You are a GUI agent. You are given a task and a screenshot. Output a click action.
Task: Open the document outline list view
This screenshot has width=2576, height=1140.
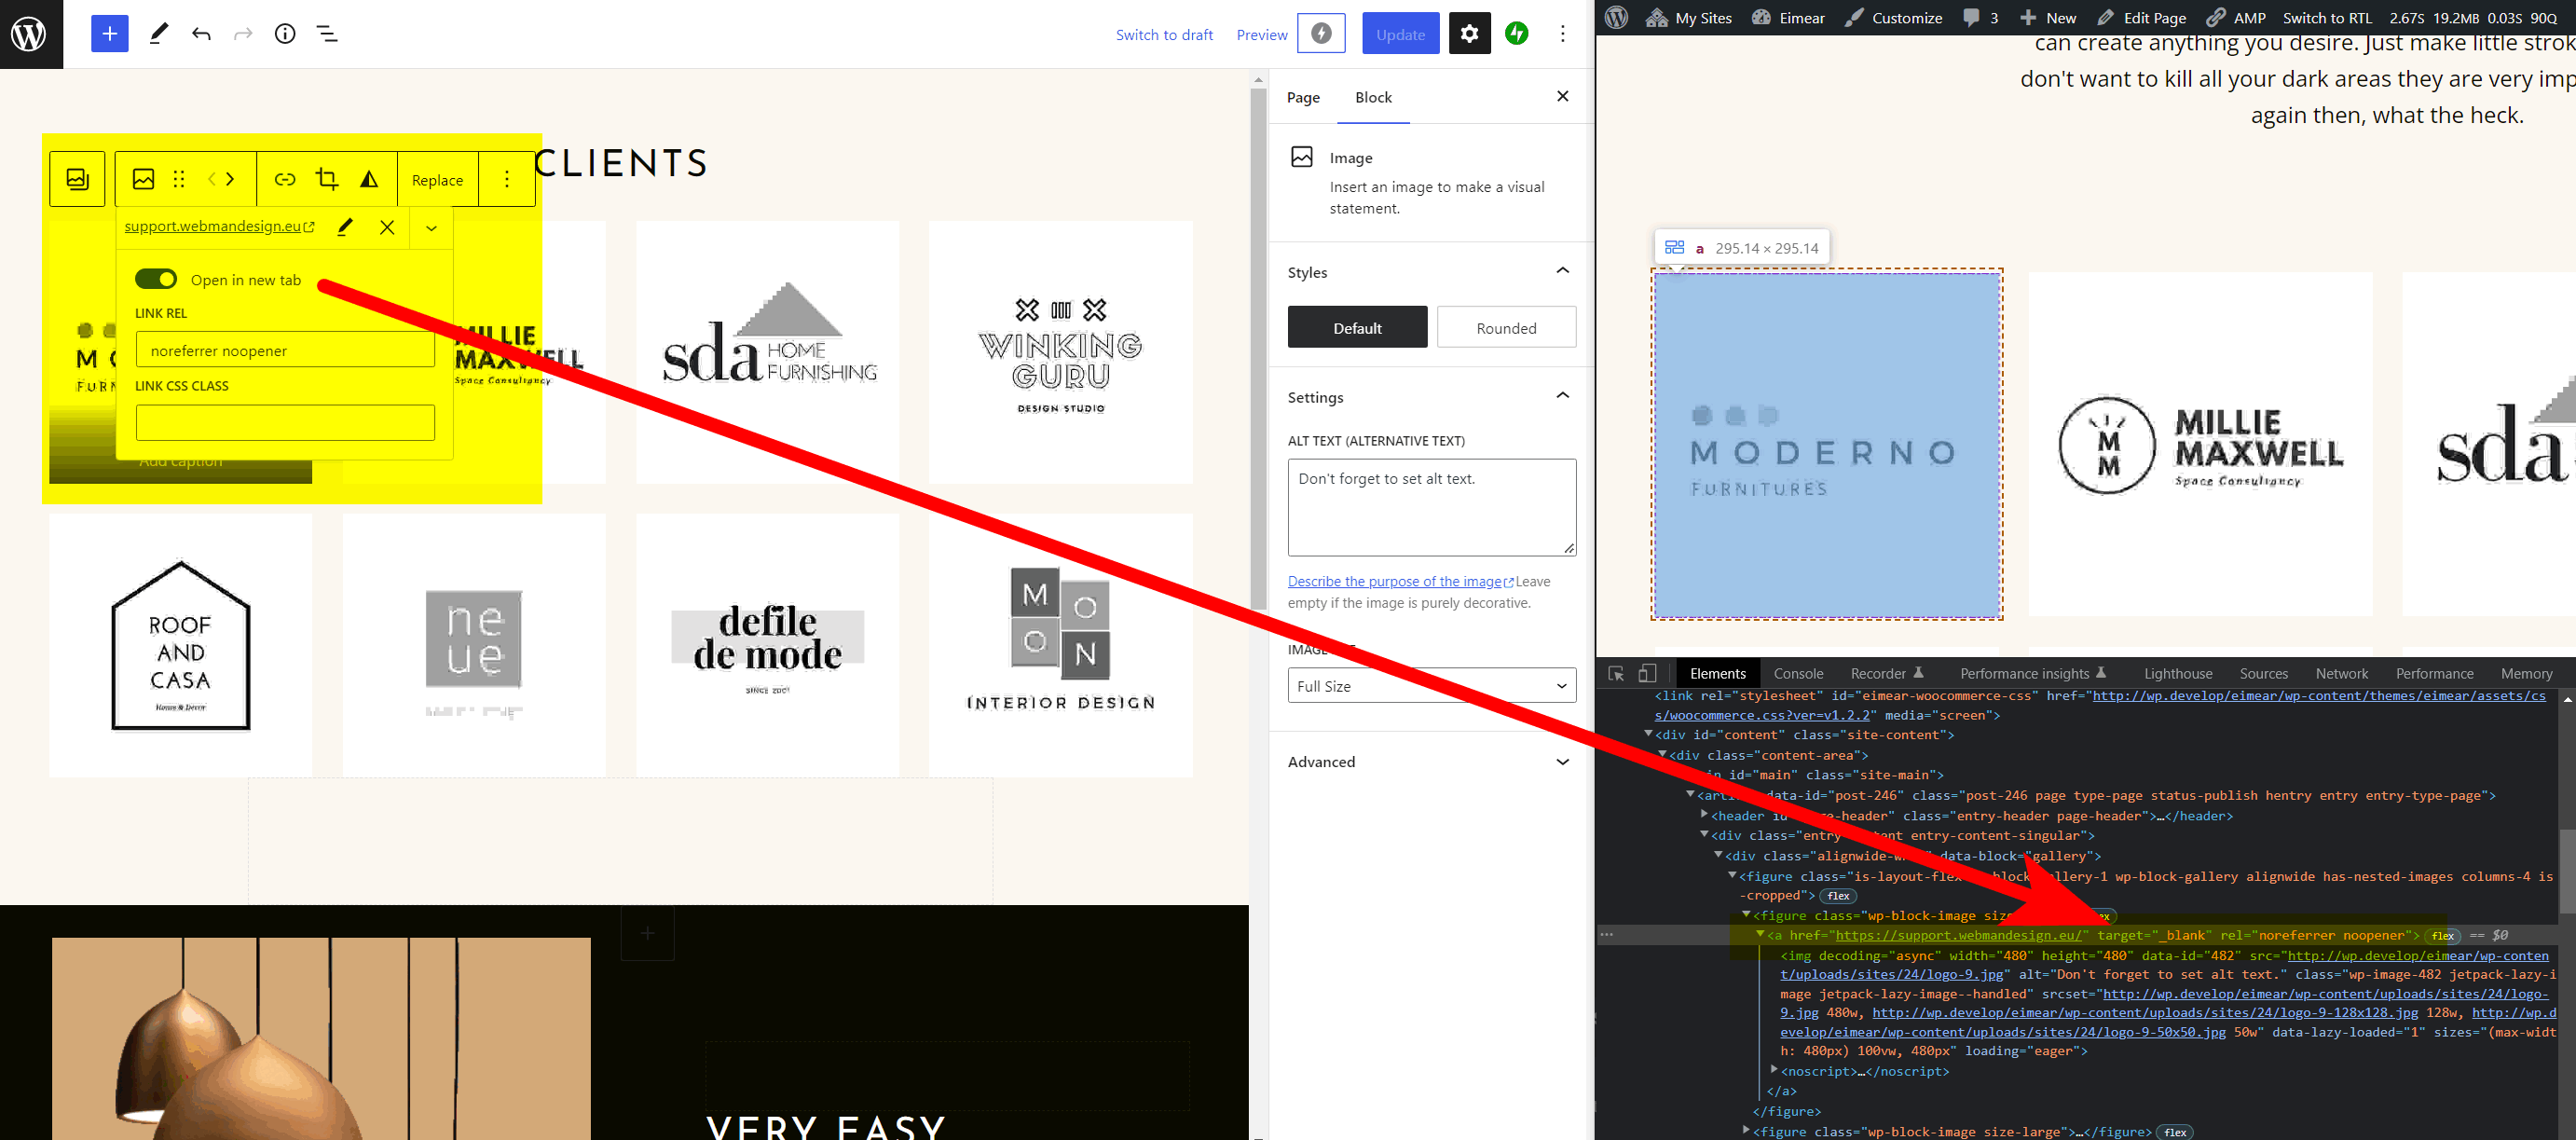[327, 34]
